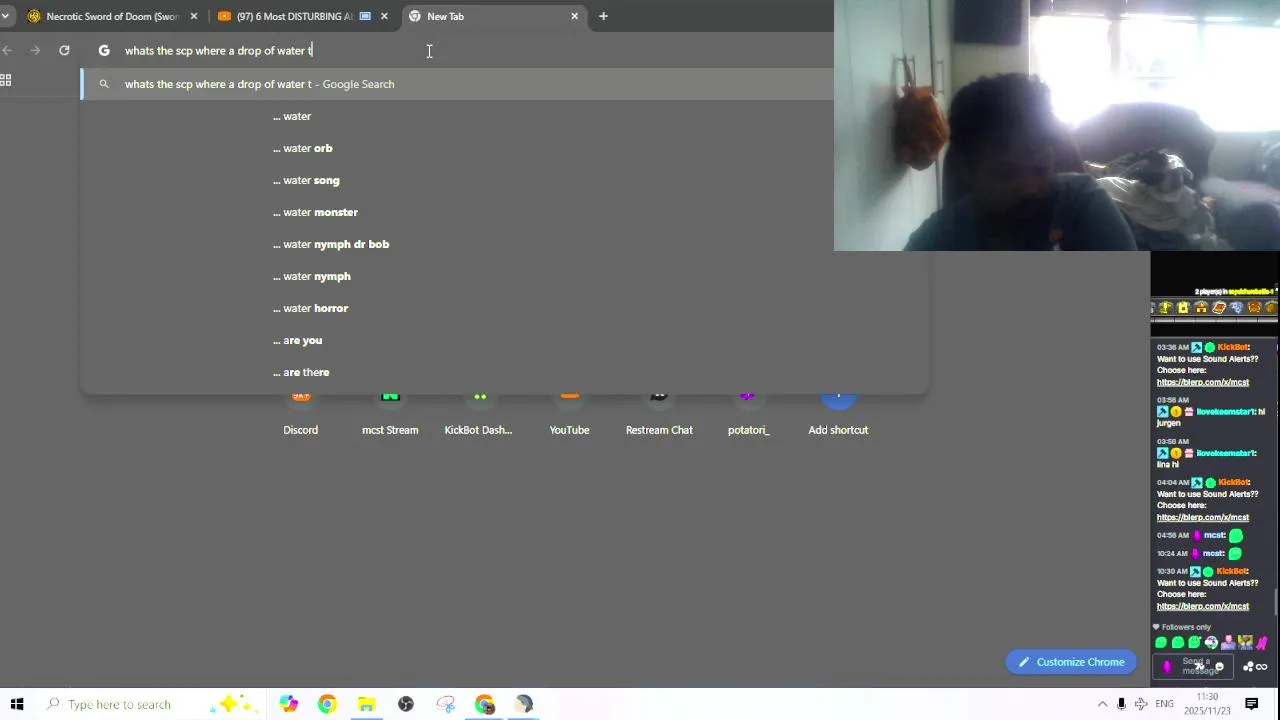Open the last blerp.com/x/mcst link in chat
The height and width of the screenshot is (720, 1280).
tap(1203, 606)
